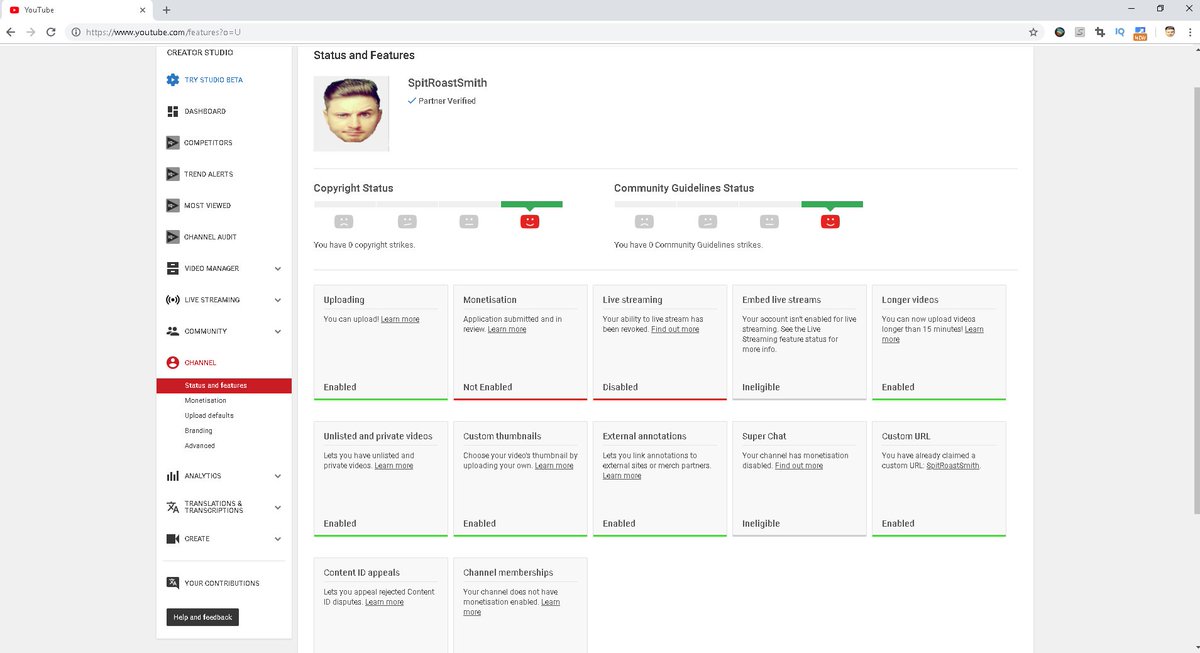
Task: Open Monetisation under Channel
Action: tap(205, 400)
